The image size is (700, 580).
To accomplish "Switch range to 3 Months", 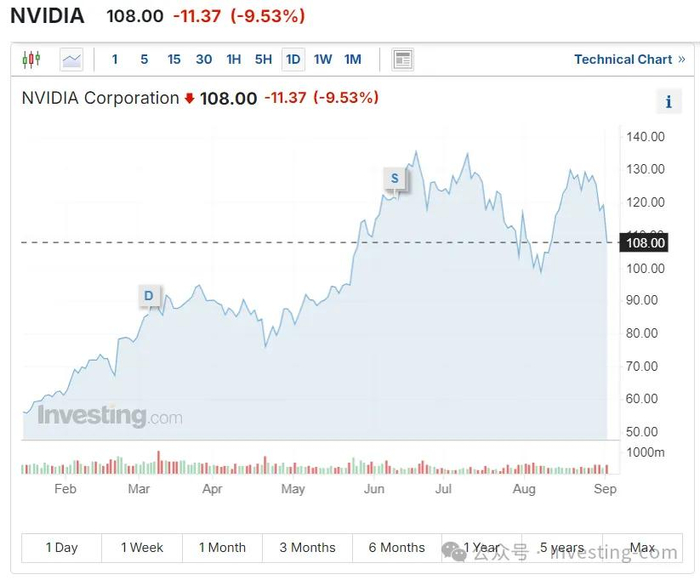I will coord(307,548).
